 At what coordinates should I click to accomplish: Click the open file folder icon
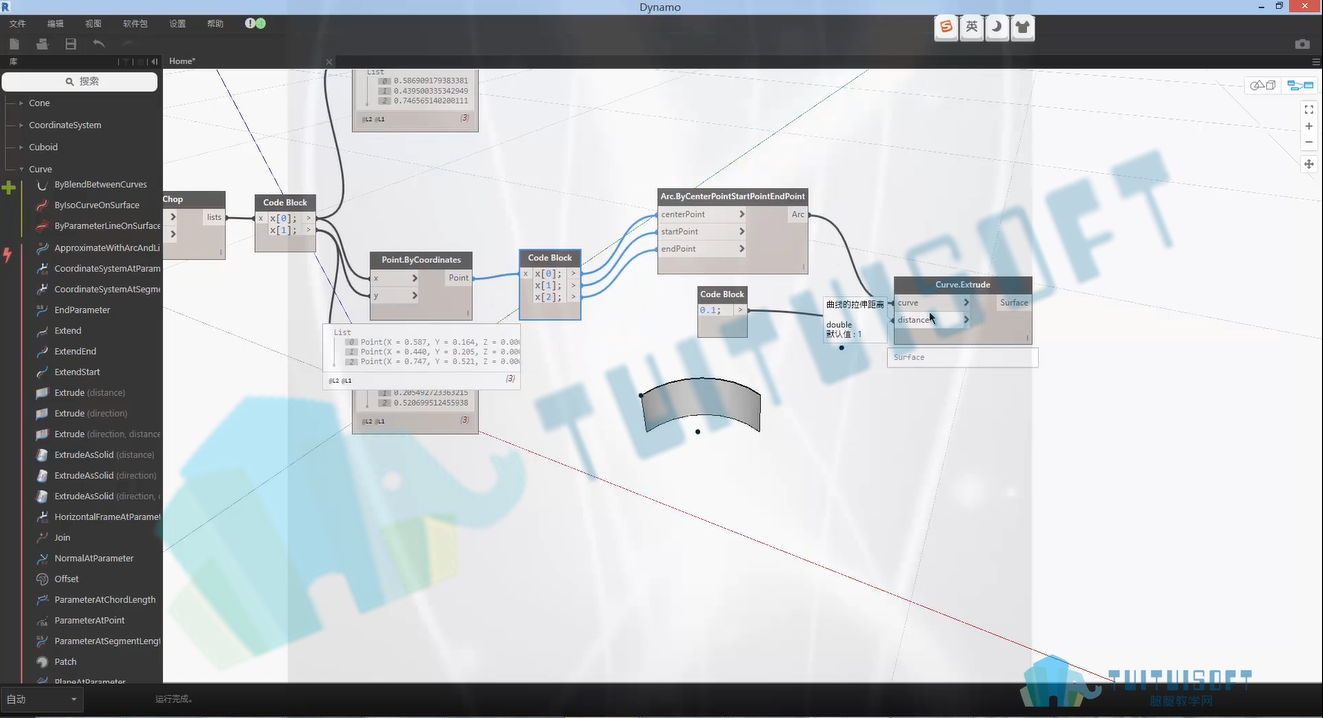42,44
